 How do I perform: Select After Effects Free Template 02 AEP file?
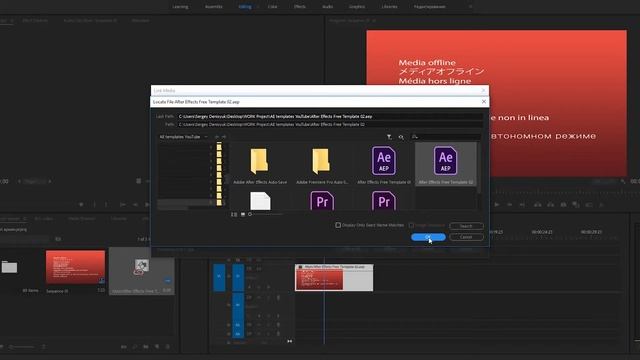(446, 164)
